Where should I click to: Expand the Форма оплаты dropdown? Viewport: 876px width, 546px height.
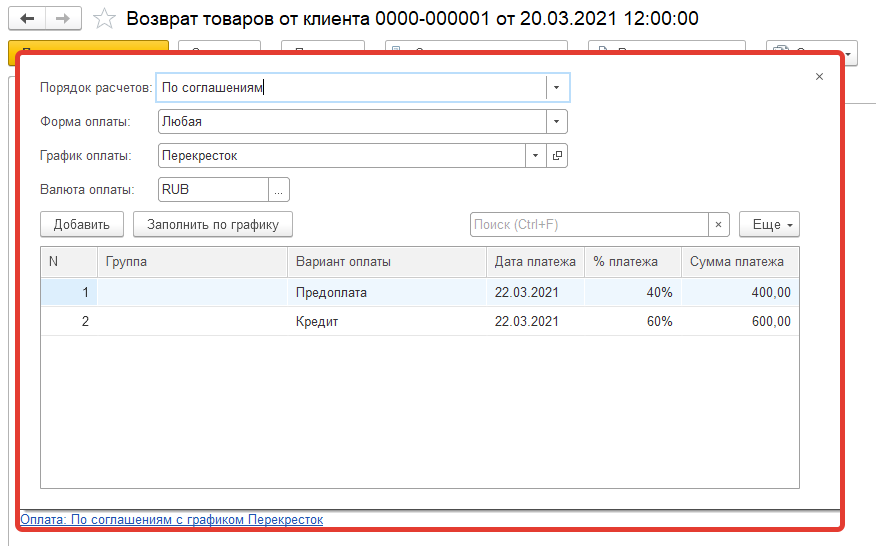tap(556, 122)
